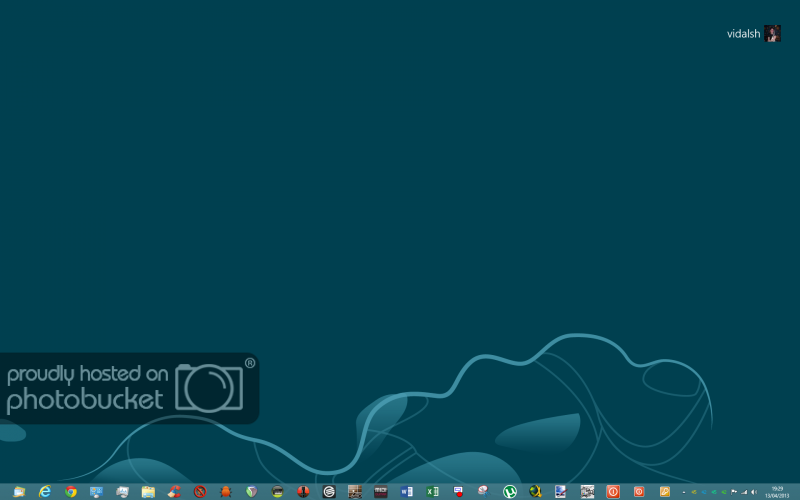800x500 pixels.
Task: Show hidden system tray icons arrow
Action: (x=684, y=492)
